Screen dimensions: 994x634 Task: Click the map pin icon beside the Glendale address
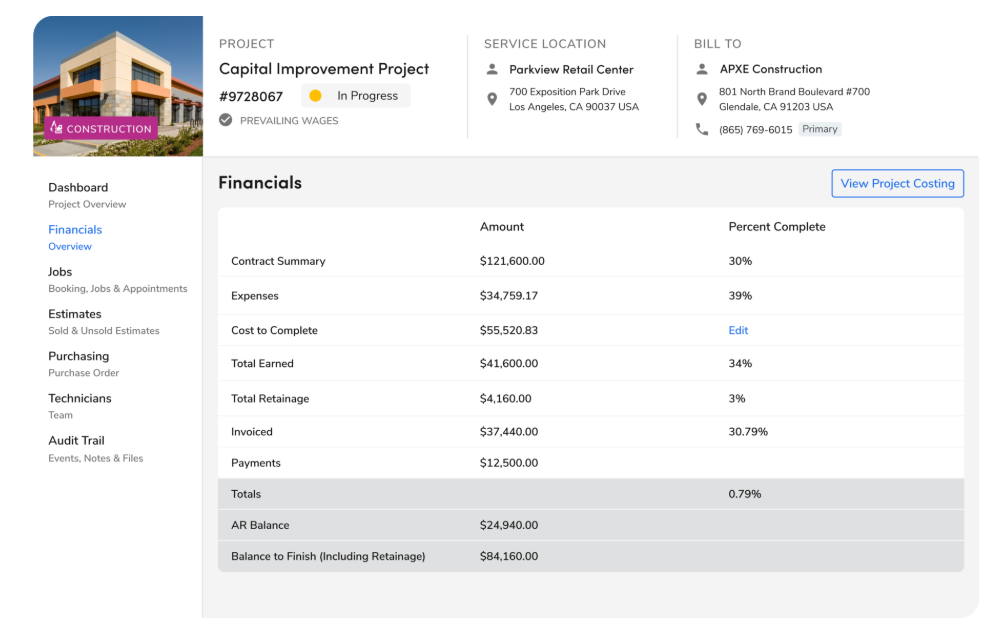pos(702,99)
